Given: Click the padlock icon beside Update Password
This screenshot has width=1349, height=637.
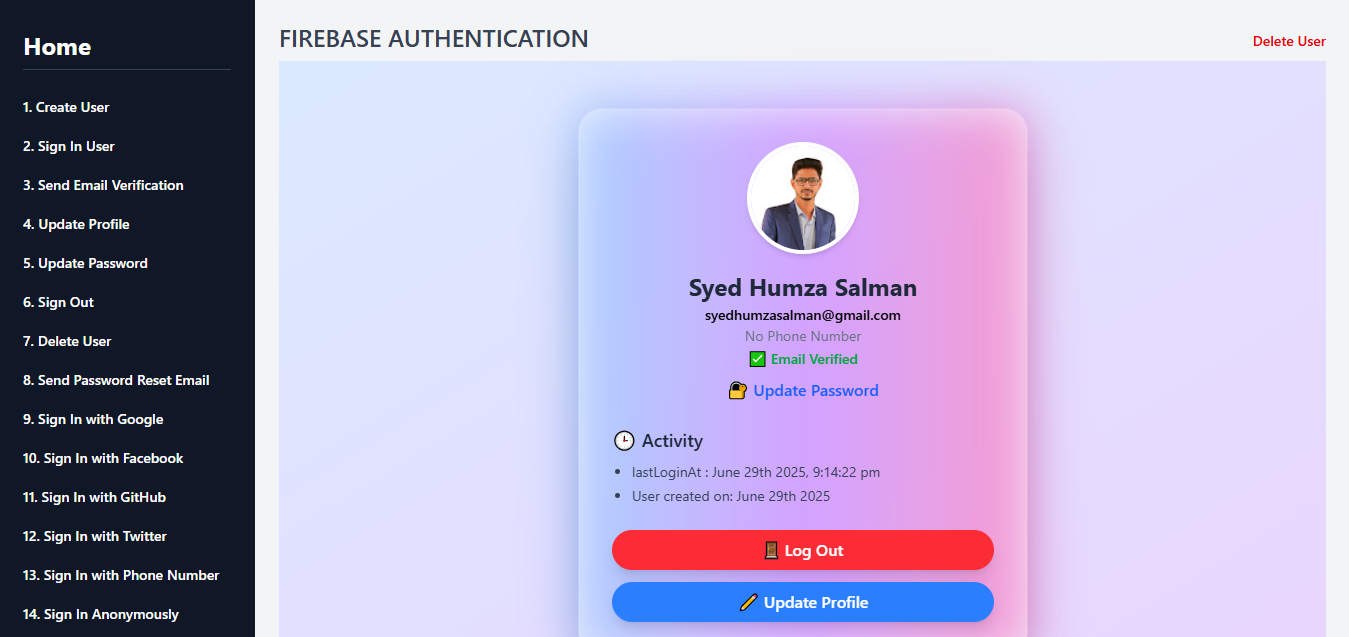Looking at the screenshot, I should [x=737, y=390].
